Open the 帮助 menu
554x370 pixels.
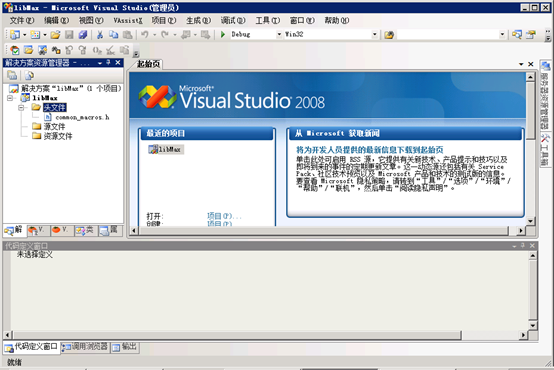[x=337, y=20]
